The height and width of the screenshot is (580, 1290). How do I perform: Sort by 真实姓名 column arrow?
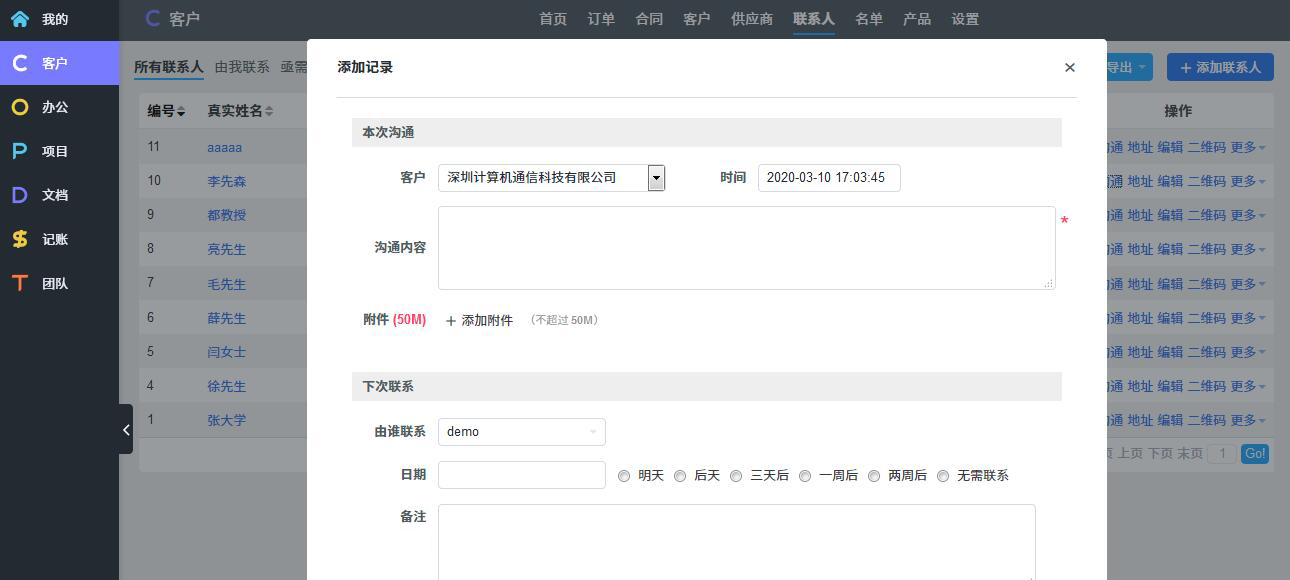point(269,112)
